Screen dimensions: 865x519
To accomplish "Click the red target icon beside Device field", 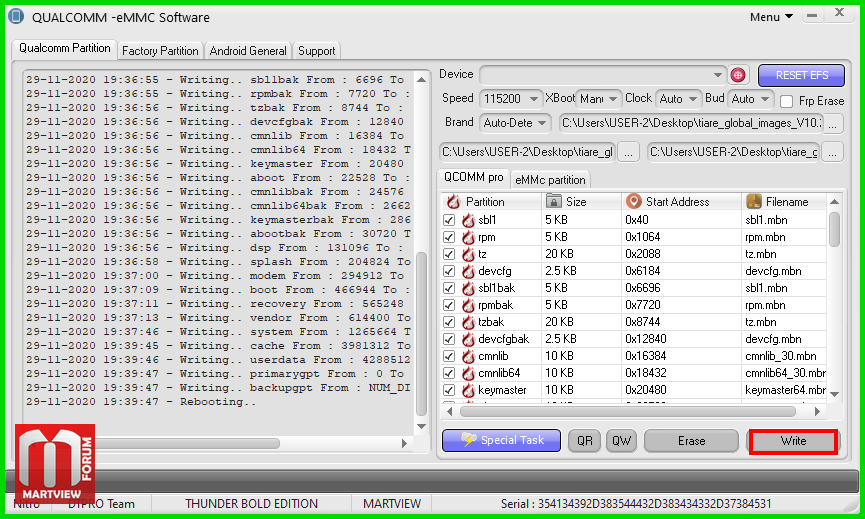I will coord(738,74).
